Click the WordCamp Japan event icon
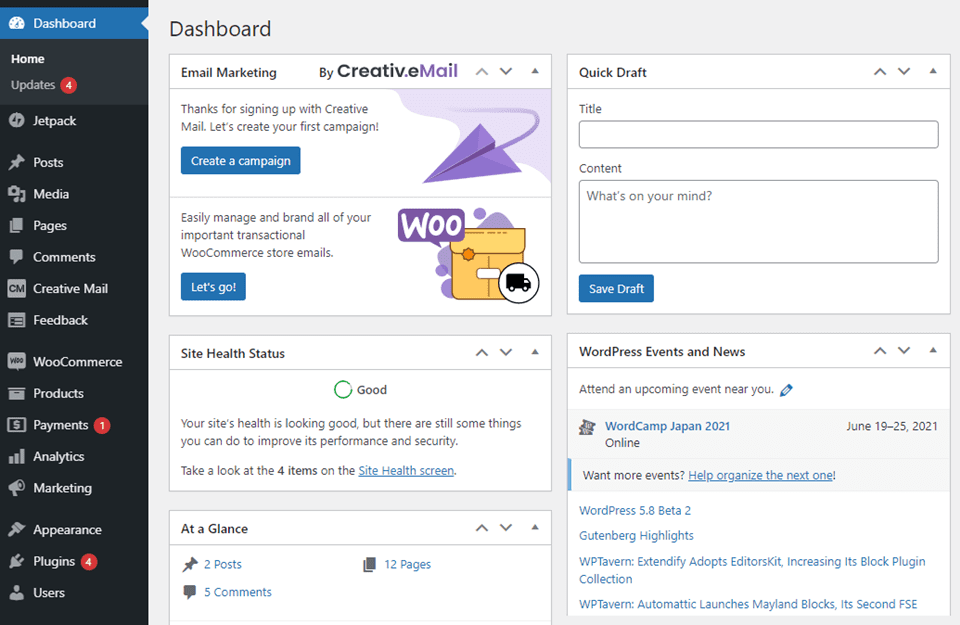Viewport: 960px width, 625px height. (587, 427)
